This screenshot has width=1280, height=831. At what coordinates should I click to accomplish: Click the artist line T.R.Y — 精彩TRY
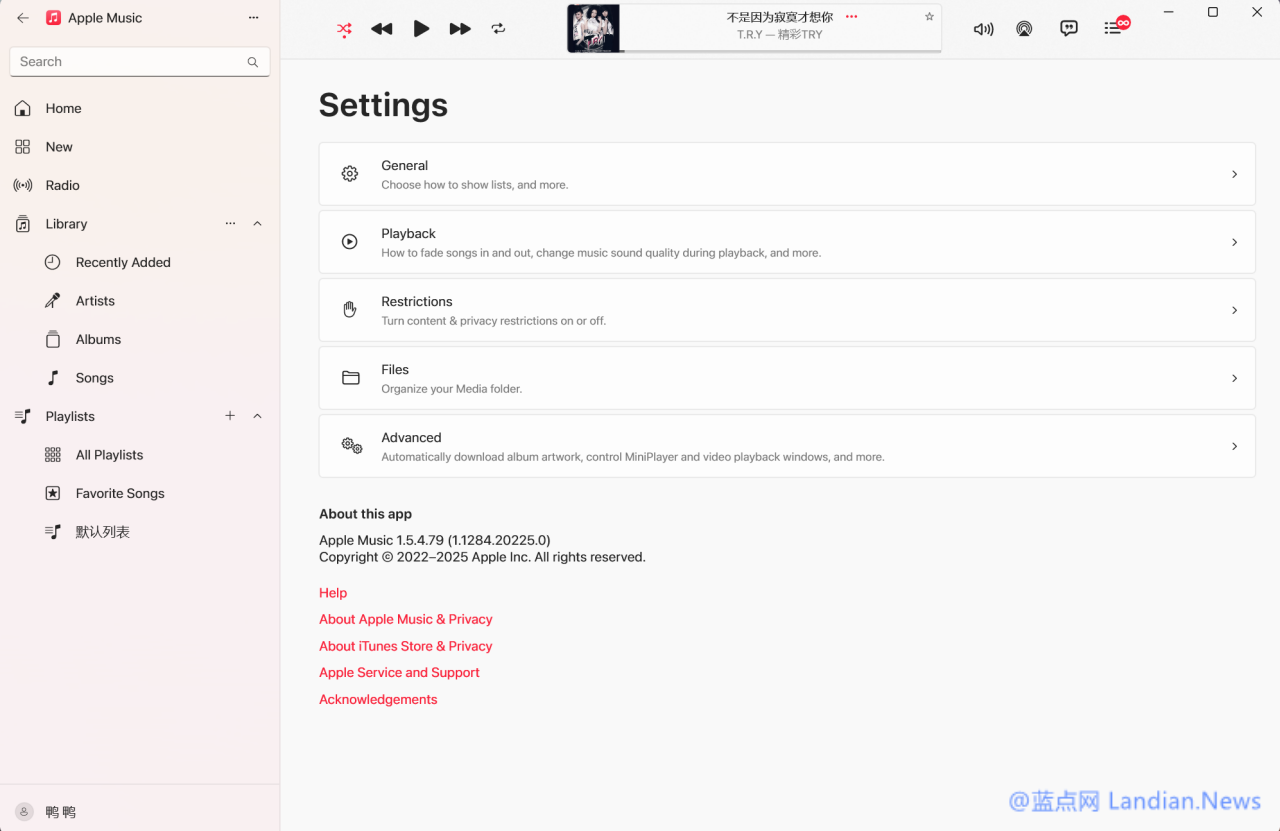[x=780, y=35]
